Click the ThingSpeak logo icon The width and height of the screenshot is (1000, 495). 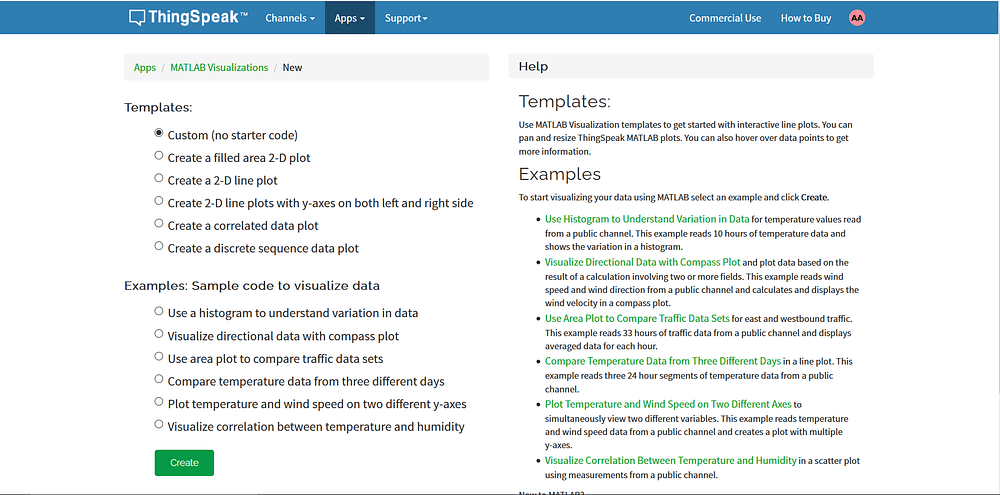[137, 18]
